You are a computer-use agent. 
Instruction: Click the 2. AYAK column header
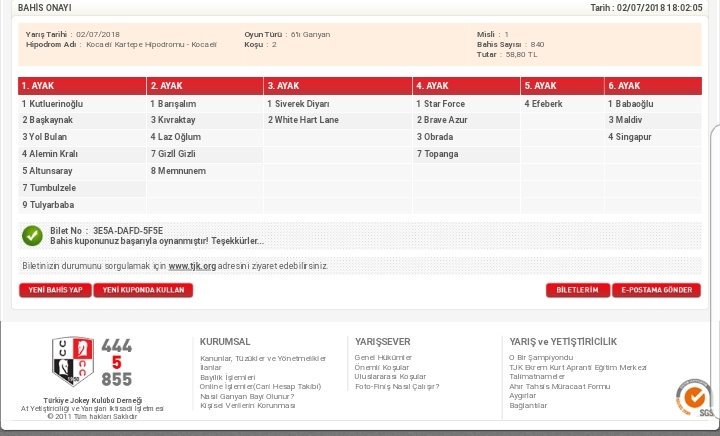tap(205, 86)
